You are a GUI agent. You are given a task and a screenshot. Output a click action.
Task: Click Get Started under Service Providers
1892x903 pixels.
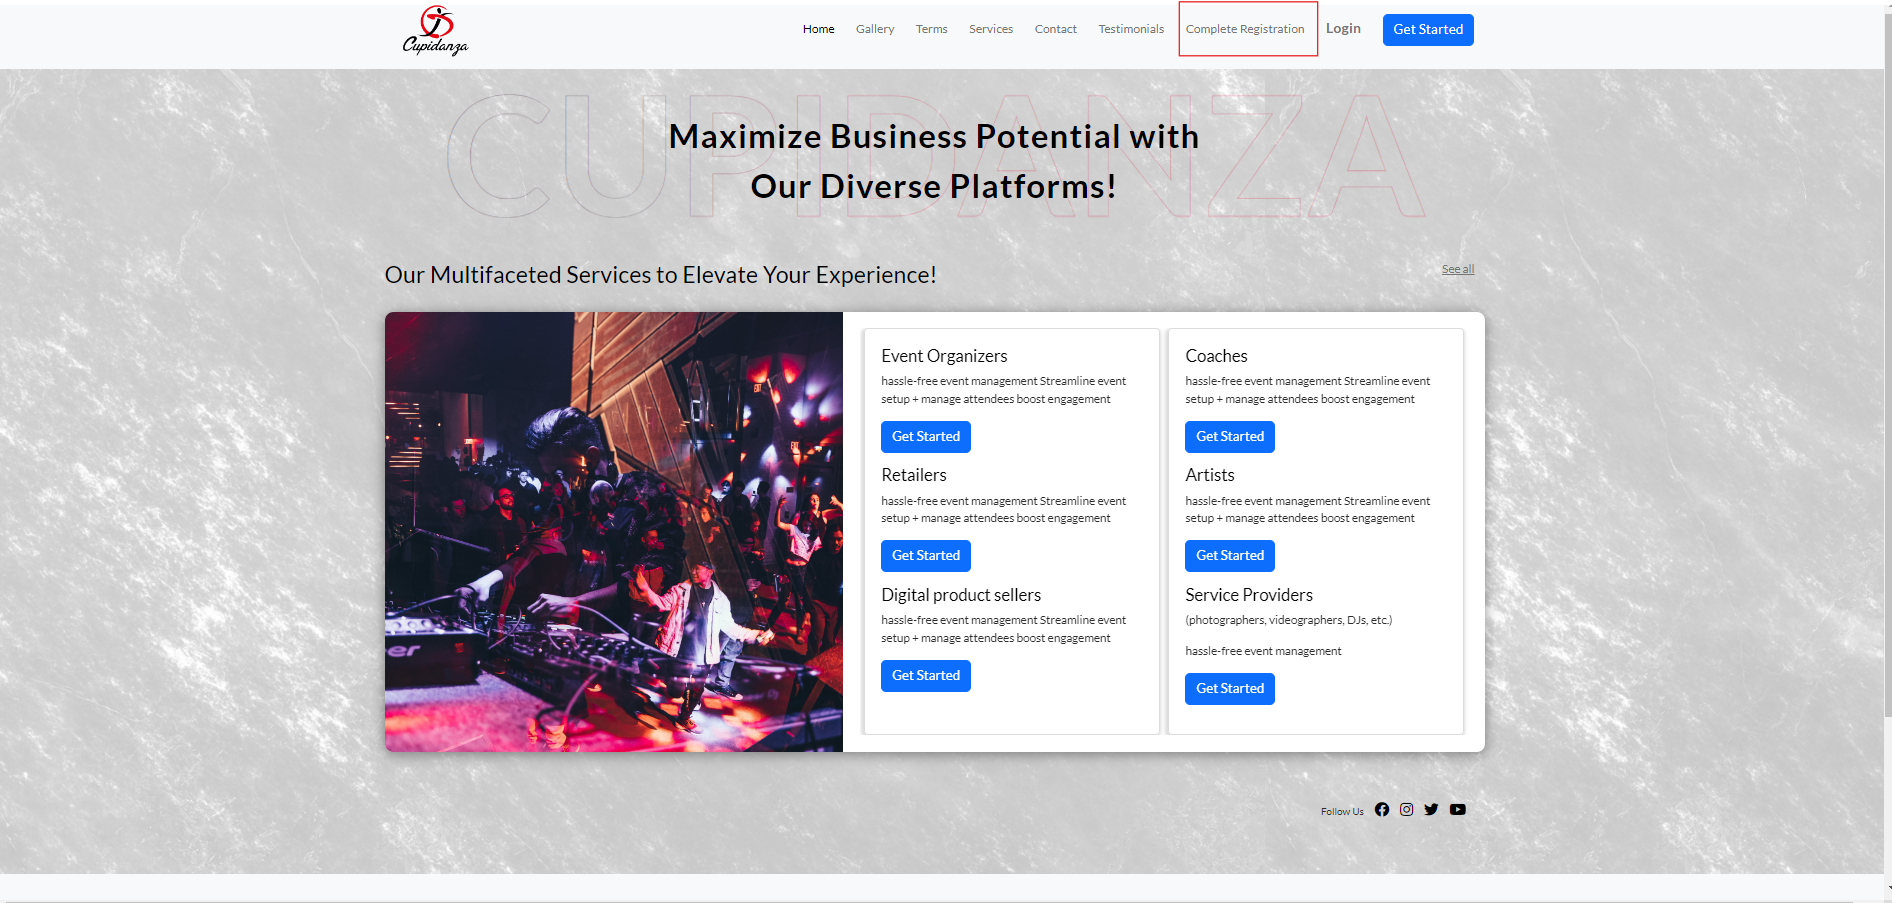pyautogui.click(x=1229, y=689)
